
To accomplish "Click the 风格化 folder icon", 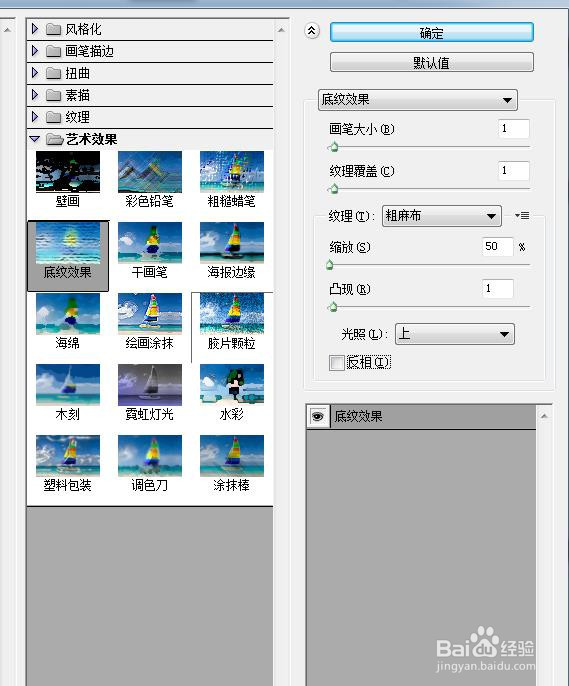I will click(x=53, y=30).
